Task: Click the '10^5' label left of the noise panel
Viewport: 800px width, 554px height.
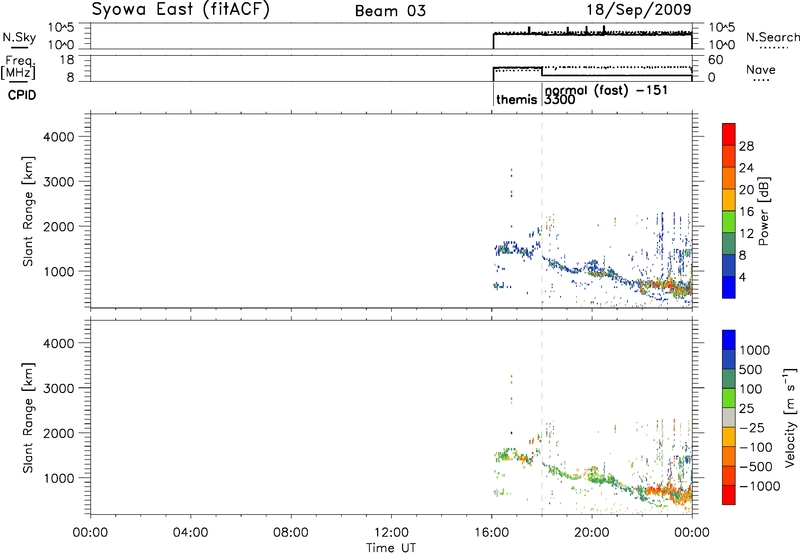Action: [x=61, y=28]
